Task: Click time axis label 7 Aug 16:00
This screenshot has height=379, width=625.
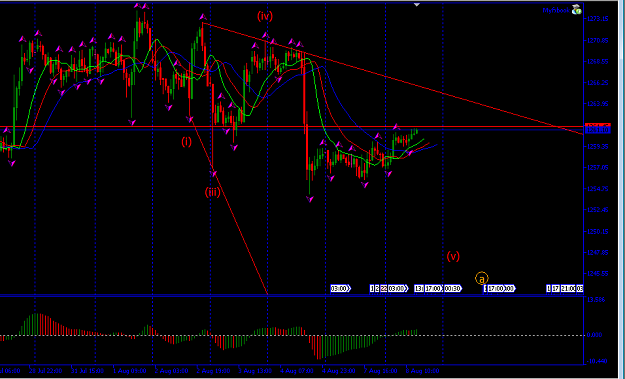Action: pyautogui.click(x=381, y=371)
